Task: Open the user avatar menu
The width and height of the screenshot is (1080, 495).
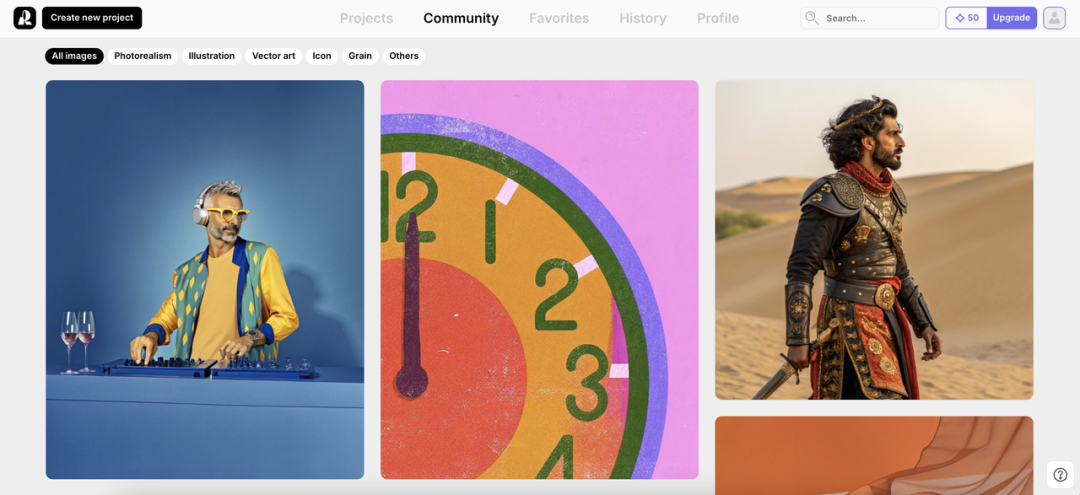Action: 1054,18
